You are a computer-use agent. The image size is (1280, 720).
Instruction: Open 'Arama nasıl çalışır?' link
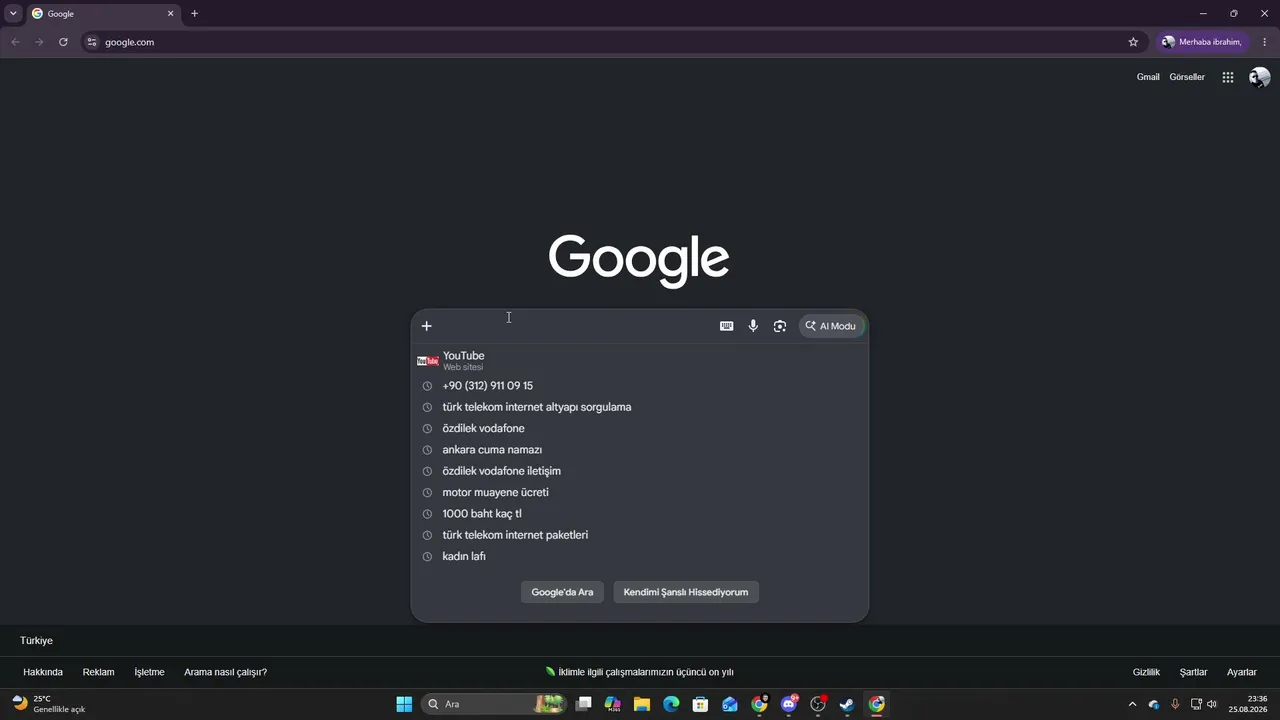[x=225, y=672]
